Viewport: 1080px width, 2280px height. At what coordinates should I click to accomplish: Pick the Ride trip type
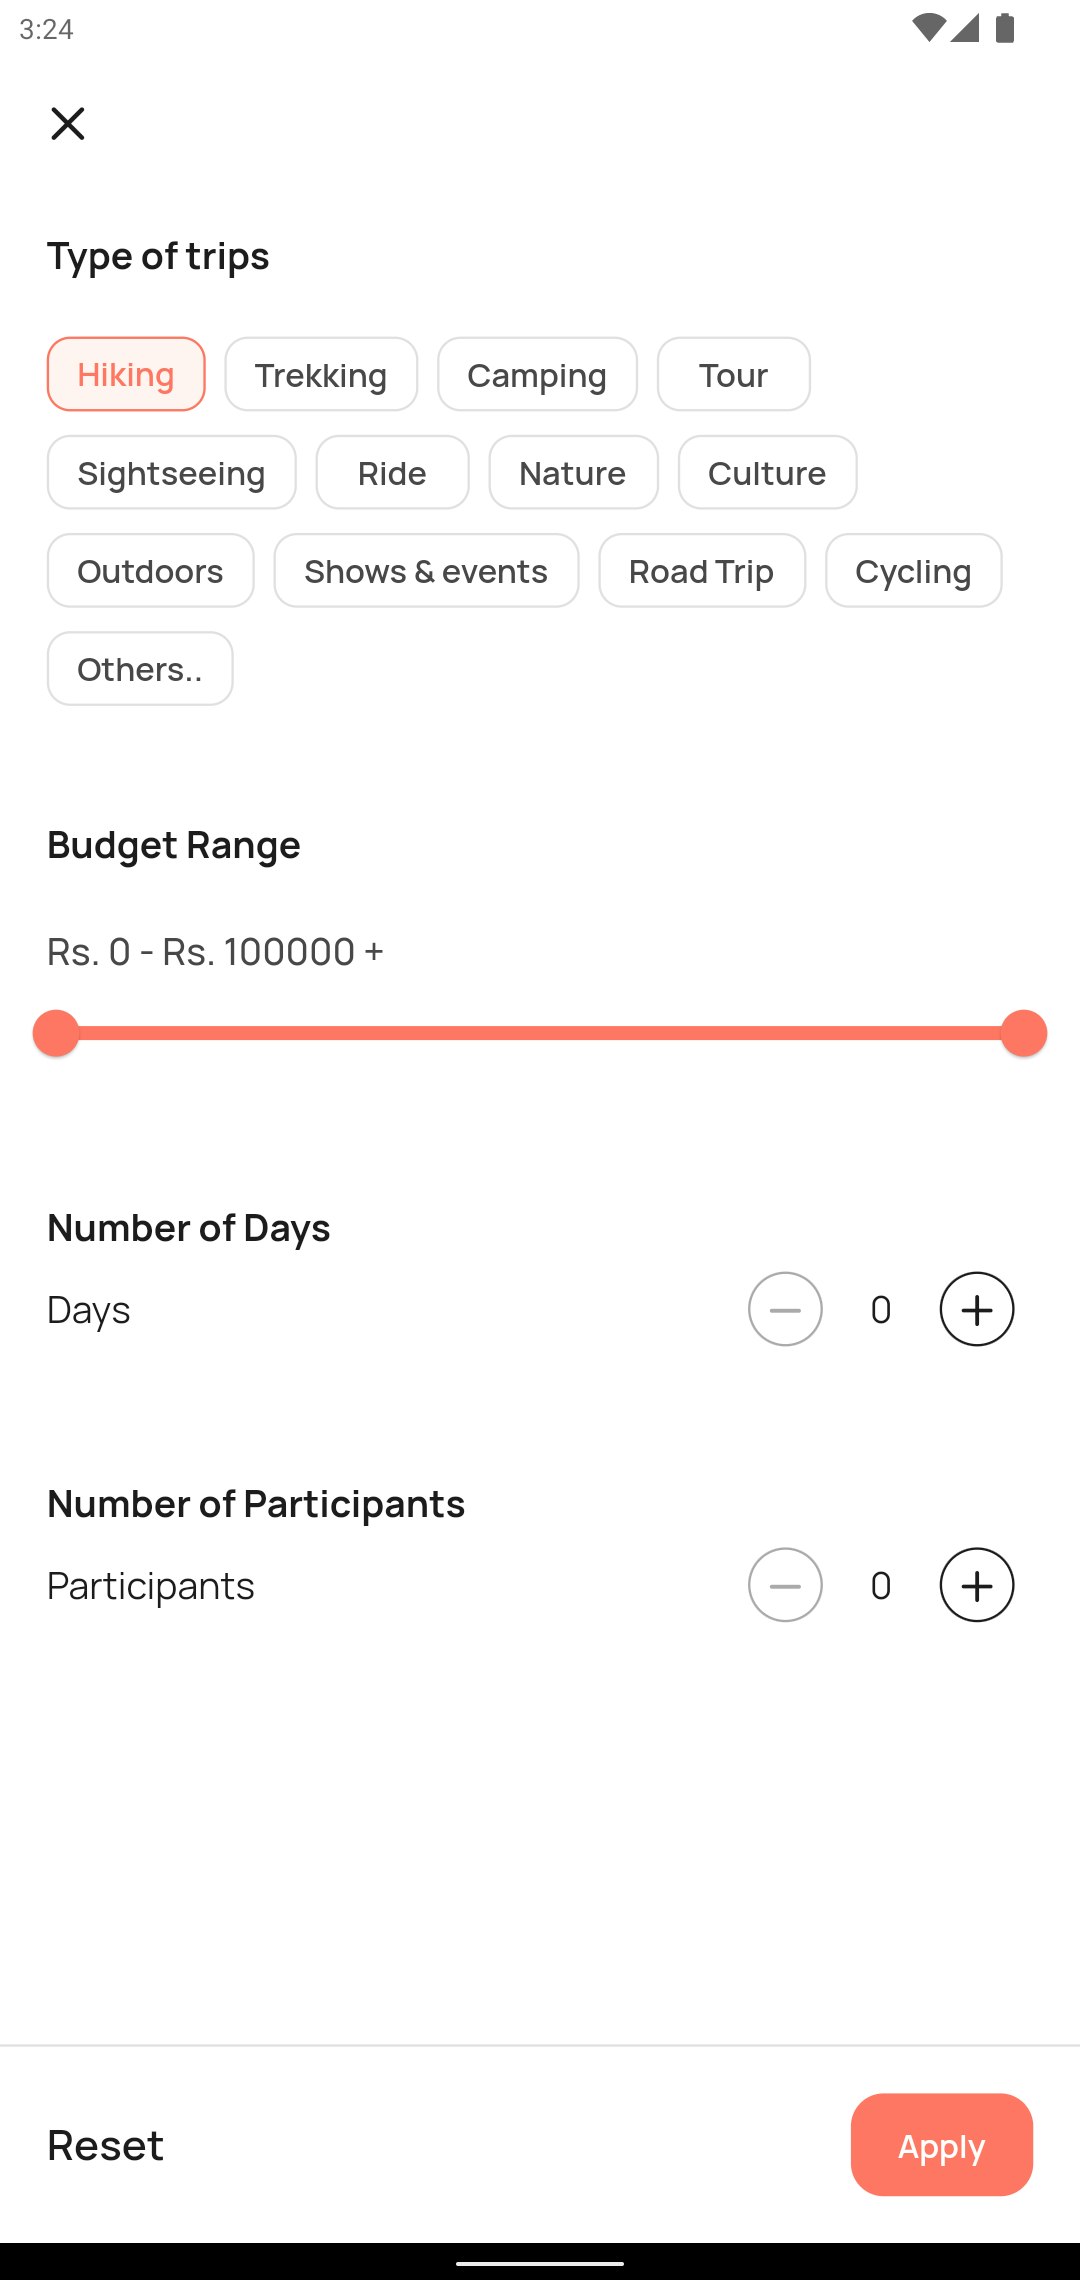pos(393,472)
